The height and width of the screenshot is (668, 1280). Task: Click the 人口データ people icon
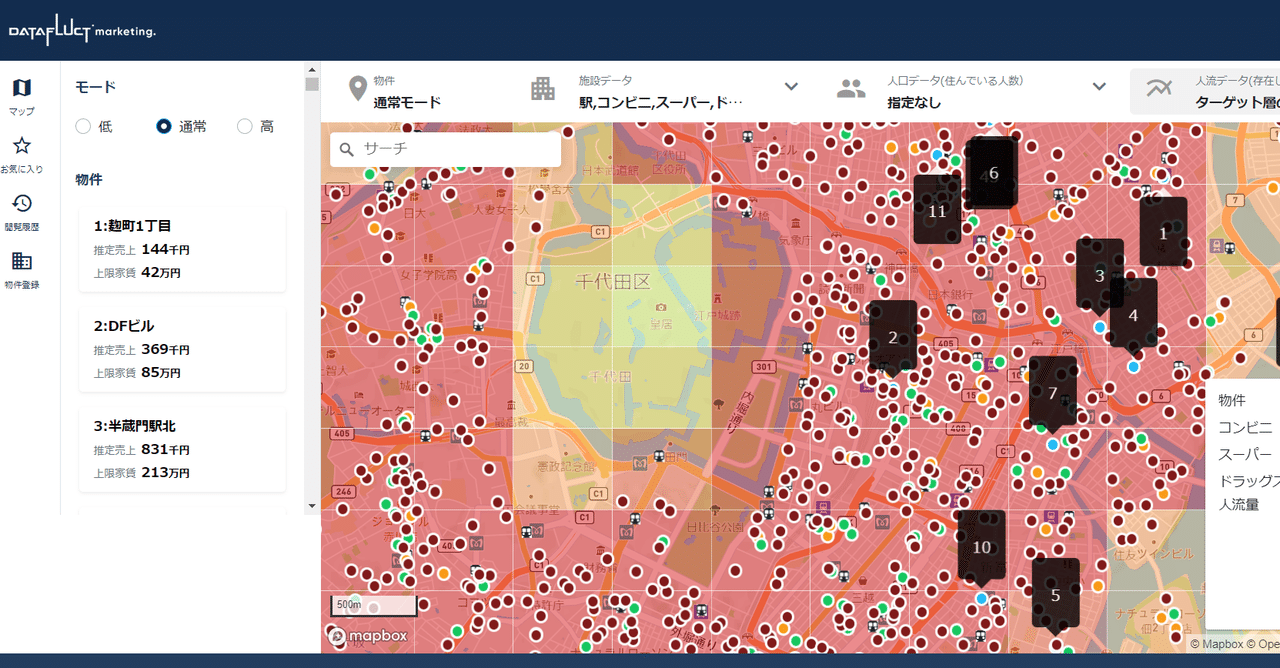point(851,89)
